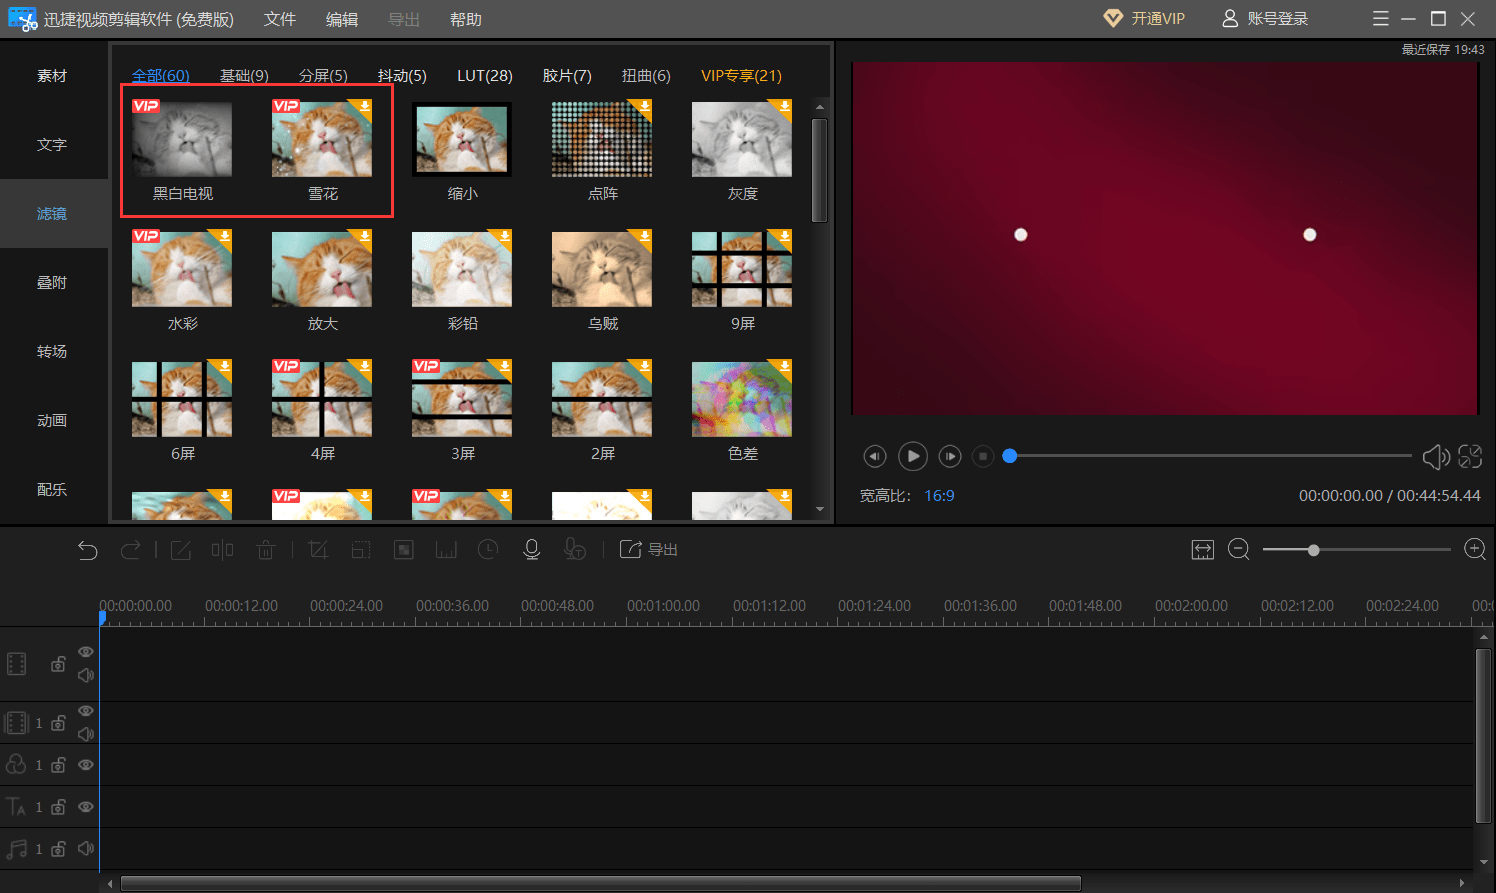1496x893 pixels.
Task: Open 文字 sidebar section
Action: click(x=52, y=145)
